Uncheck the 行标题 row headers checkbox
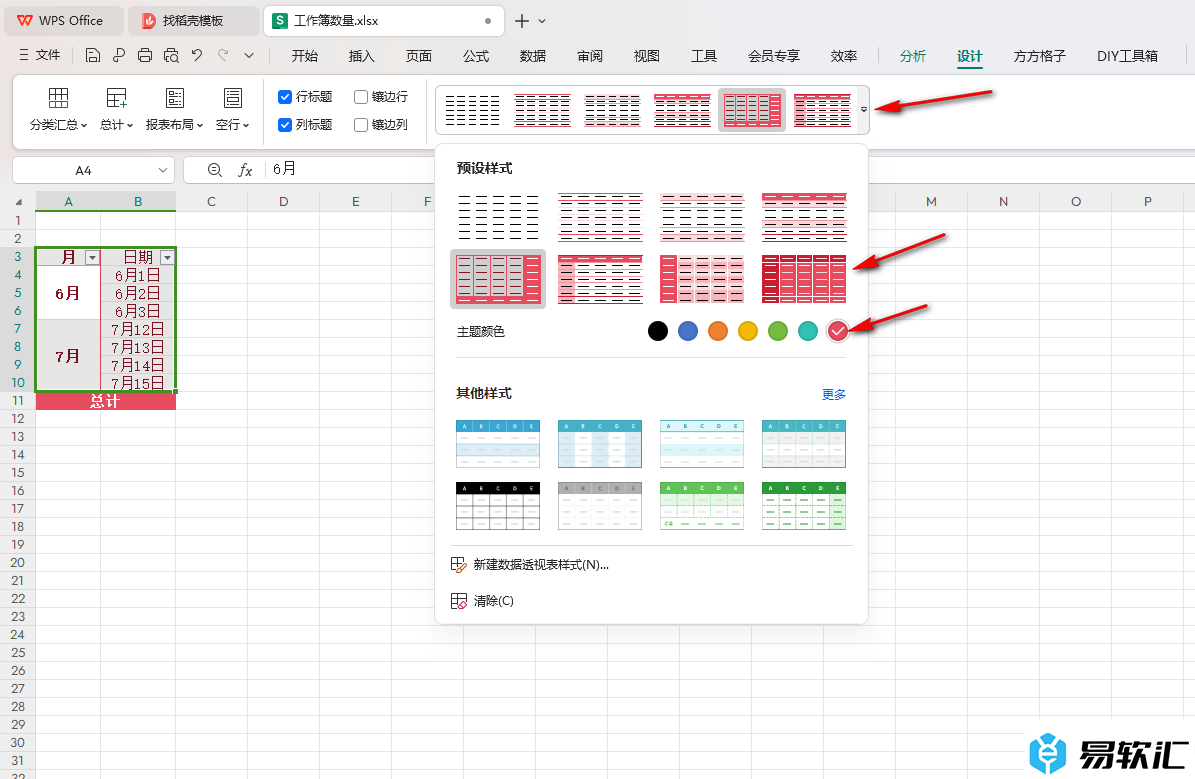The image size is (1195, 779). click(285, 97)
